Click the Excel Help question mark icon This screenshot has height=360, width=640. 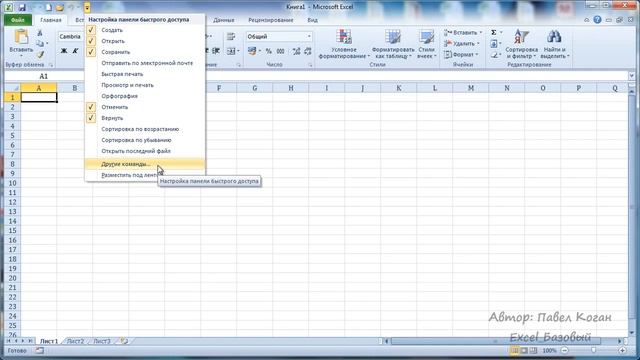click(x=597, y=20)
